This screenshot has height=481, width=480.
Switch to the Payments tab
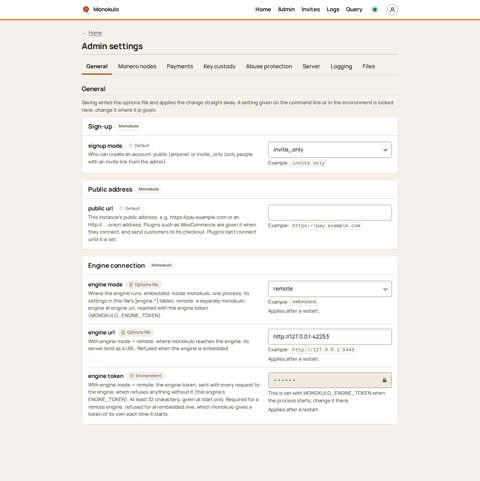(180, 66)
